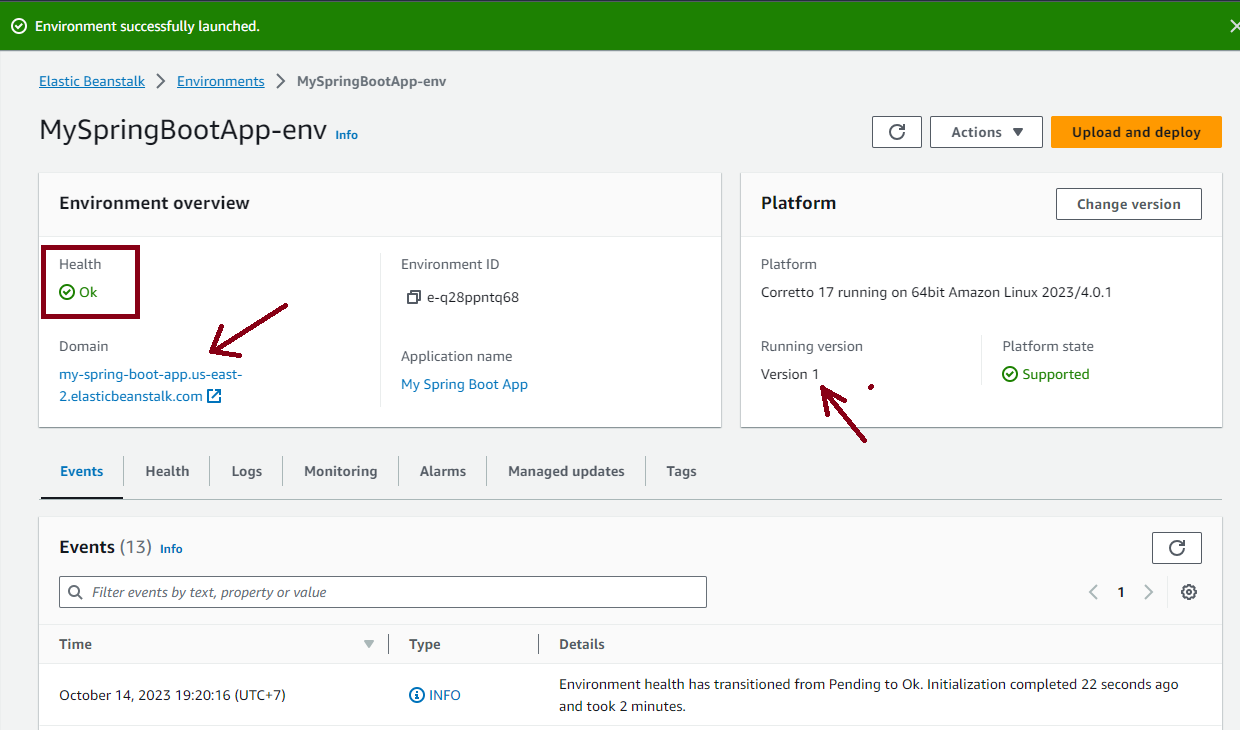Viewport: 1240px width, 730px height.
Task: Open the Elastic Beanstalk breadcrumb link
Action: coord(92,81)
